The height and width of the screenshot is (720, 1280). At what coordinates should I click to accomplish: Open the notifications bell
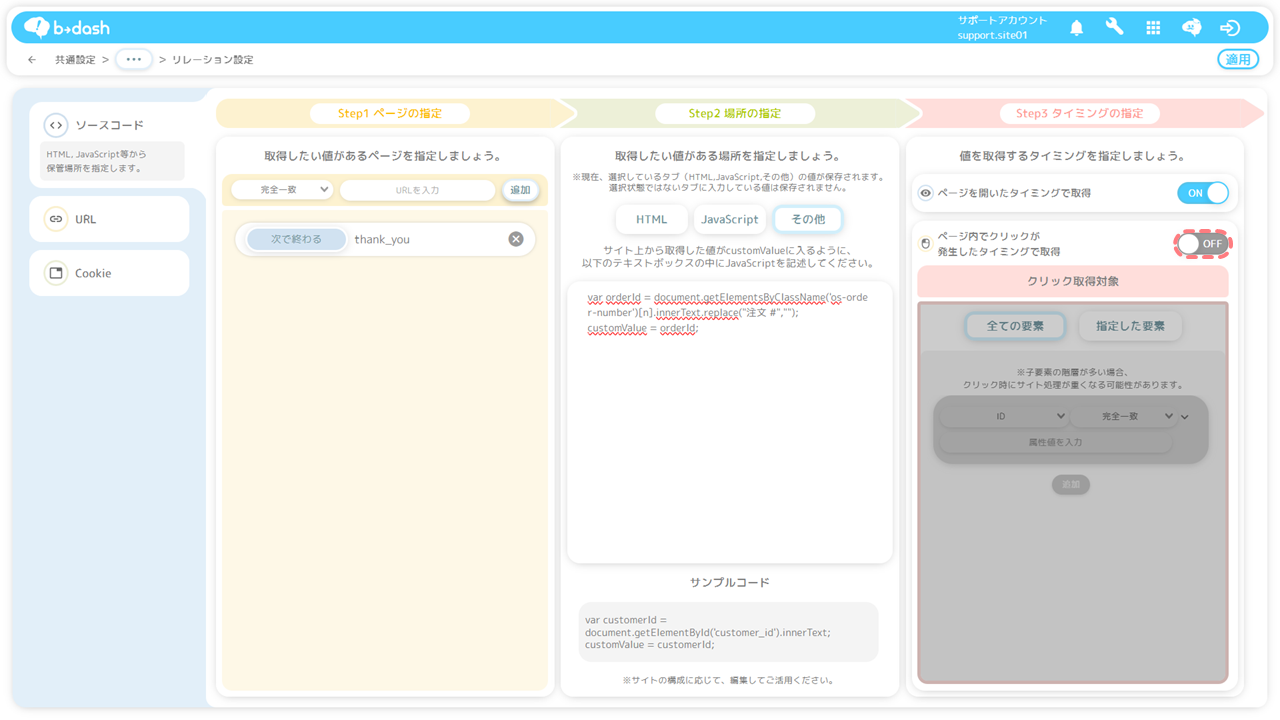pos(1076,28)
